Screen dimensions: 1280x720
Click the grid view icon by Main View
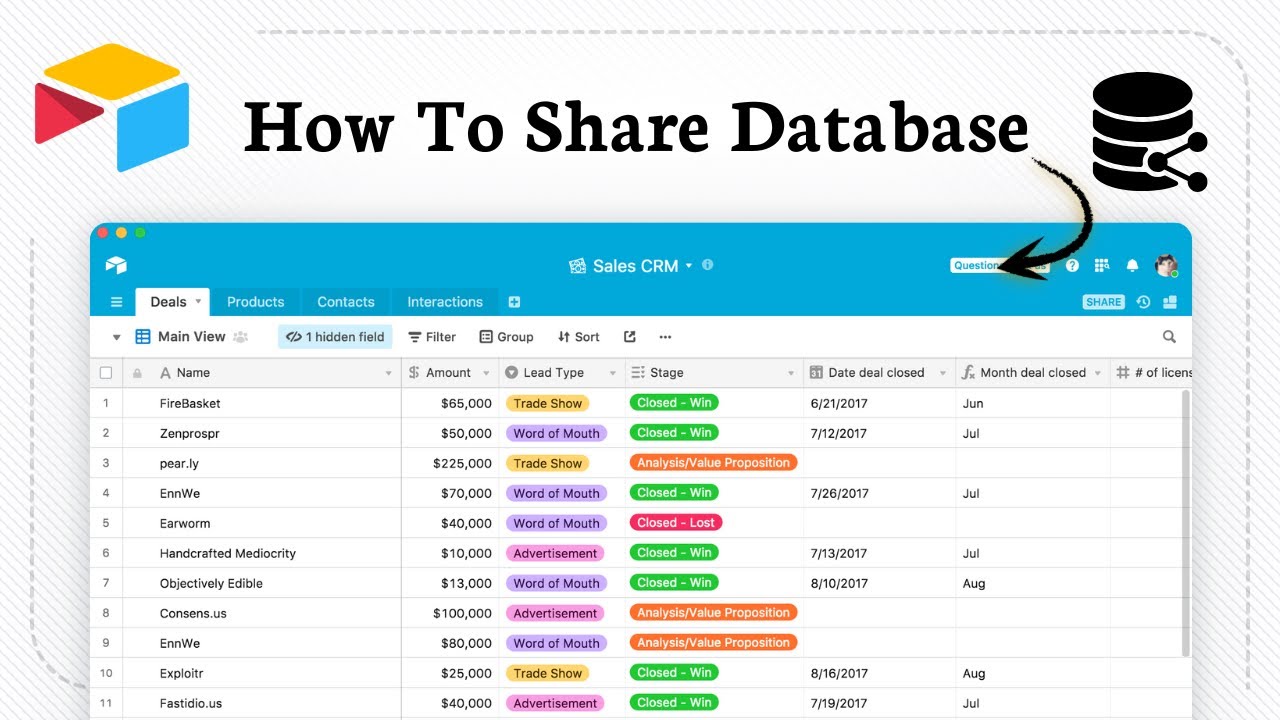(x=143, y=337)
